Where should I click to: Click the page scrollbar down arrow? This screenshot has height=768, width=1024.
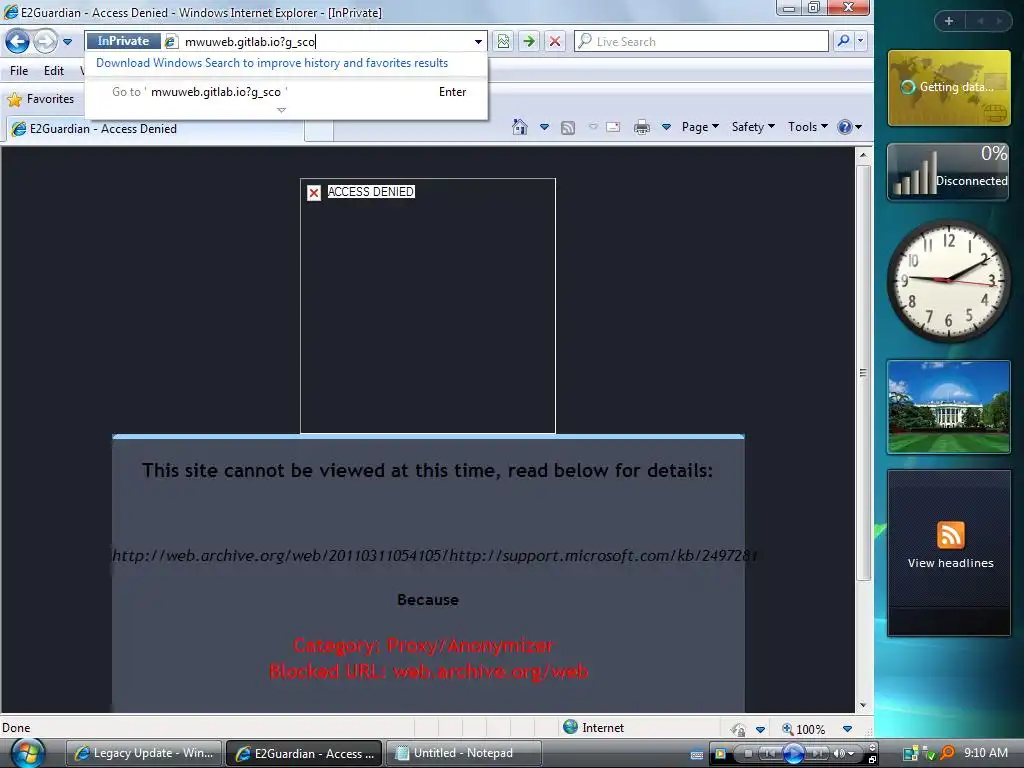point(863,705)
